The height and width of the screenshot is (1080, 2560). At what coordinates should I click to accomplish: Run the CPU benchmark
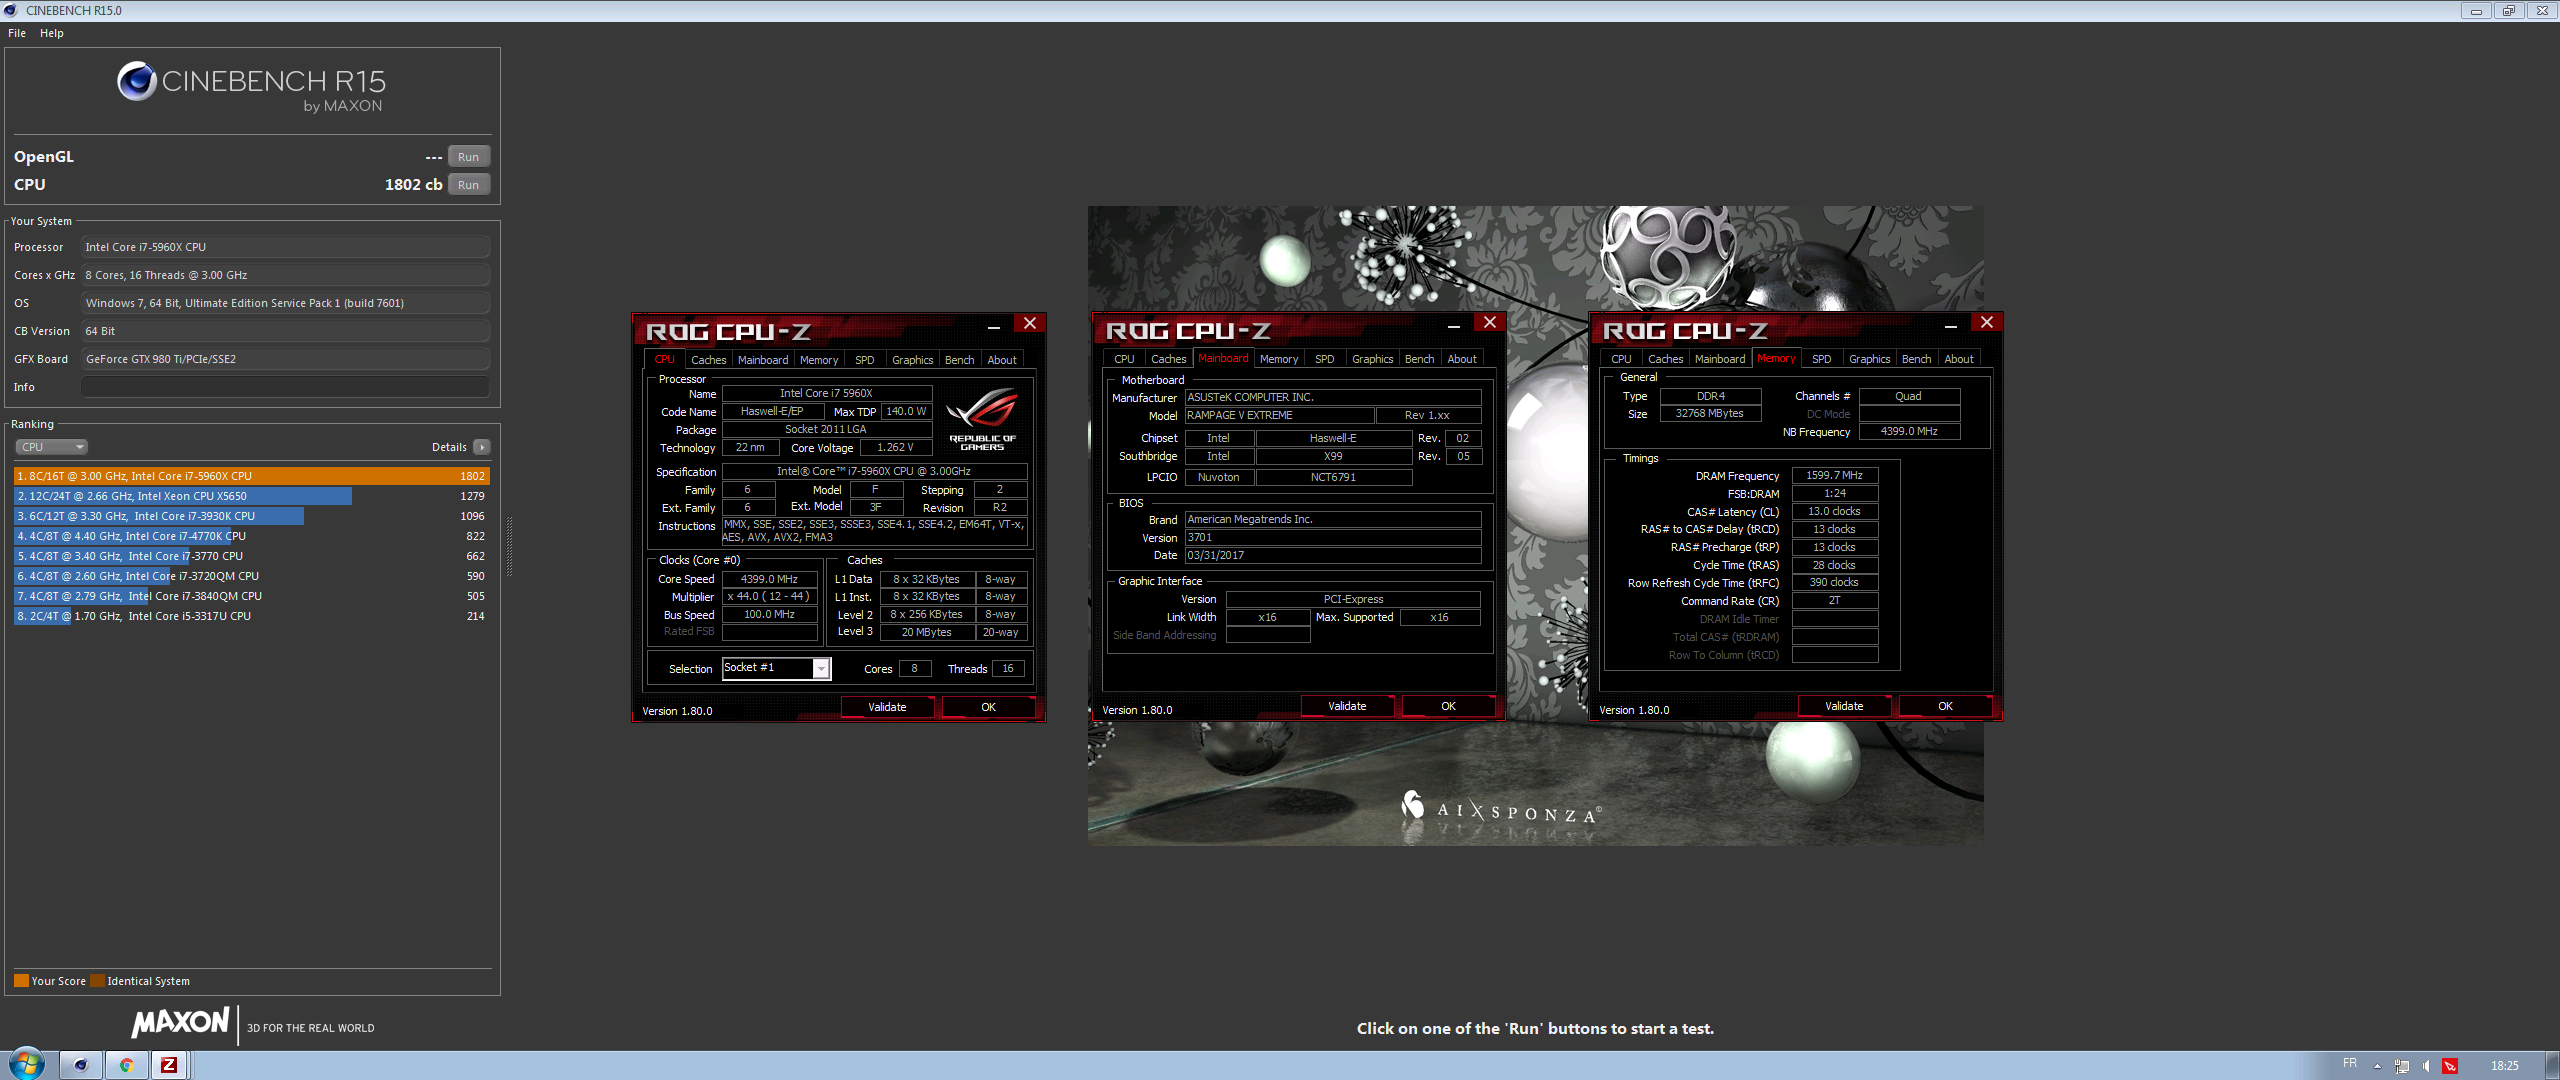(x=468, y=185)
